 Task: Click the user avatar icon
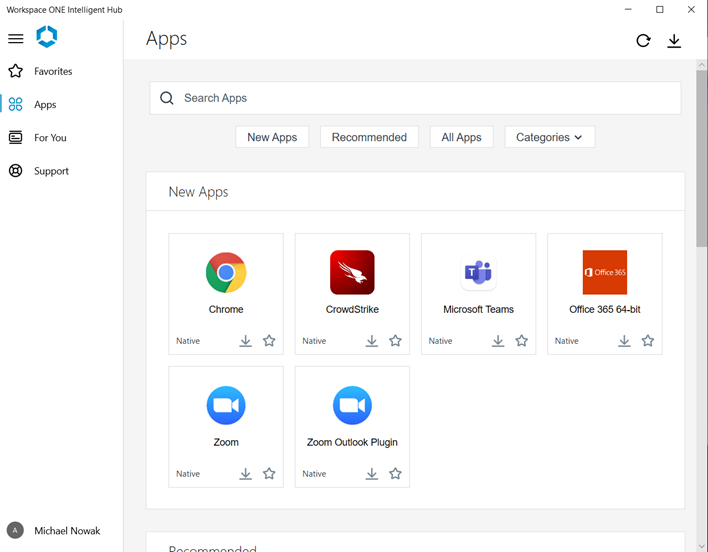point(15,530)
